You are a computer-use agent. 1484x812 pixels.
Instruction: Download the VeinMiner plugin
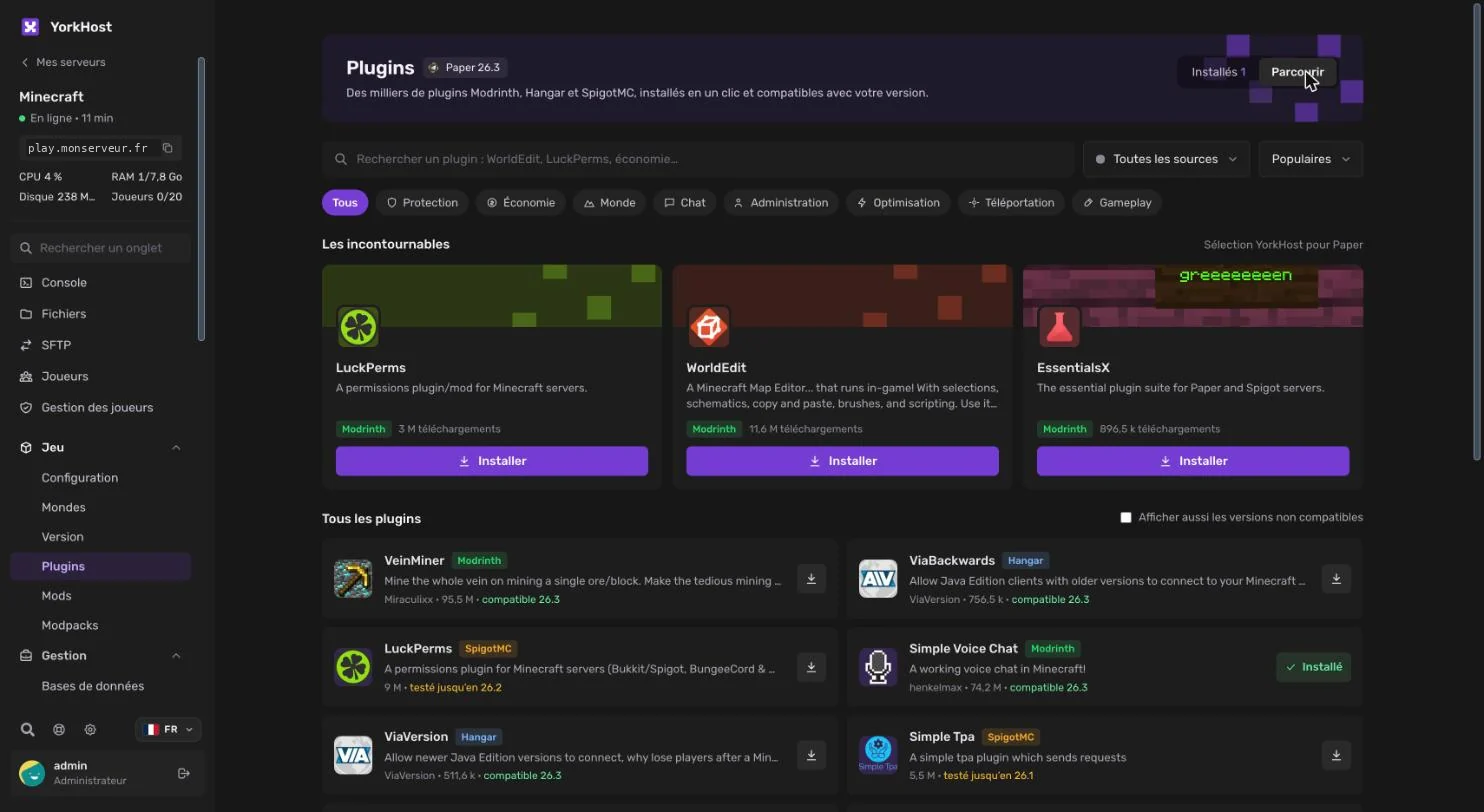[x=811, y=579]
